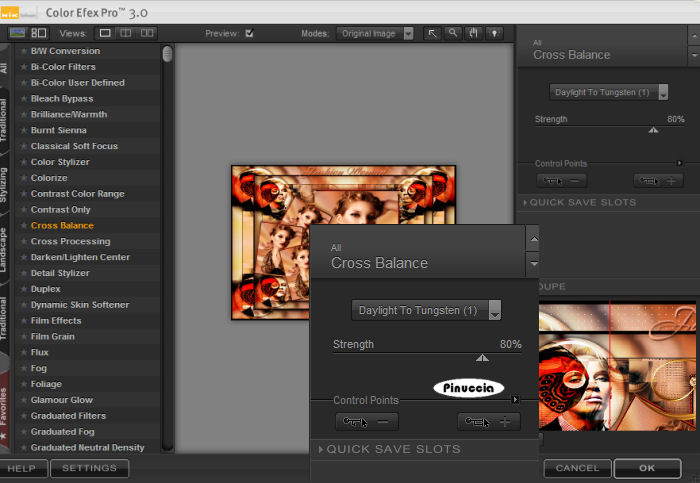
Task: Select the arrow selection tool
Action: [x=432, y=33]
